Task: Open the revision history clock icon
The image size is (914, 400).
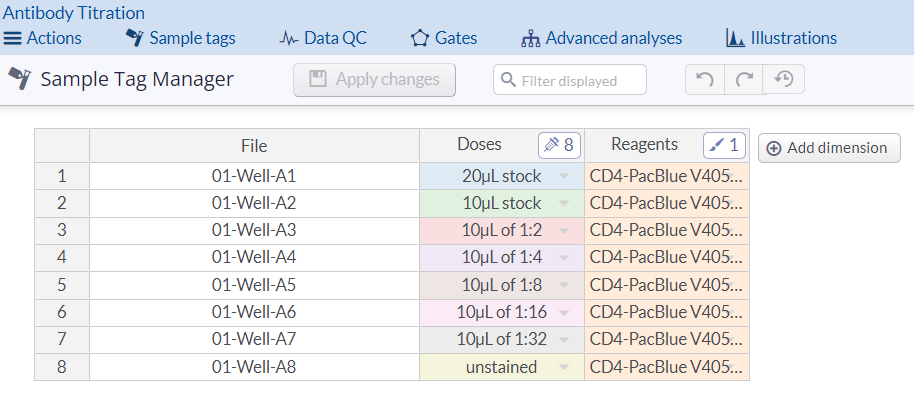Action: [783, 80]
